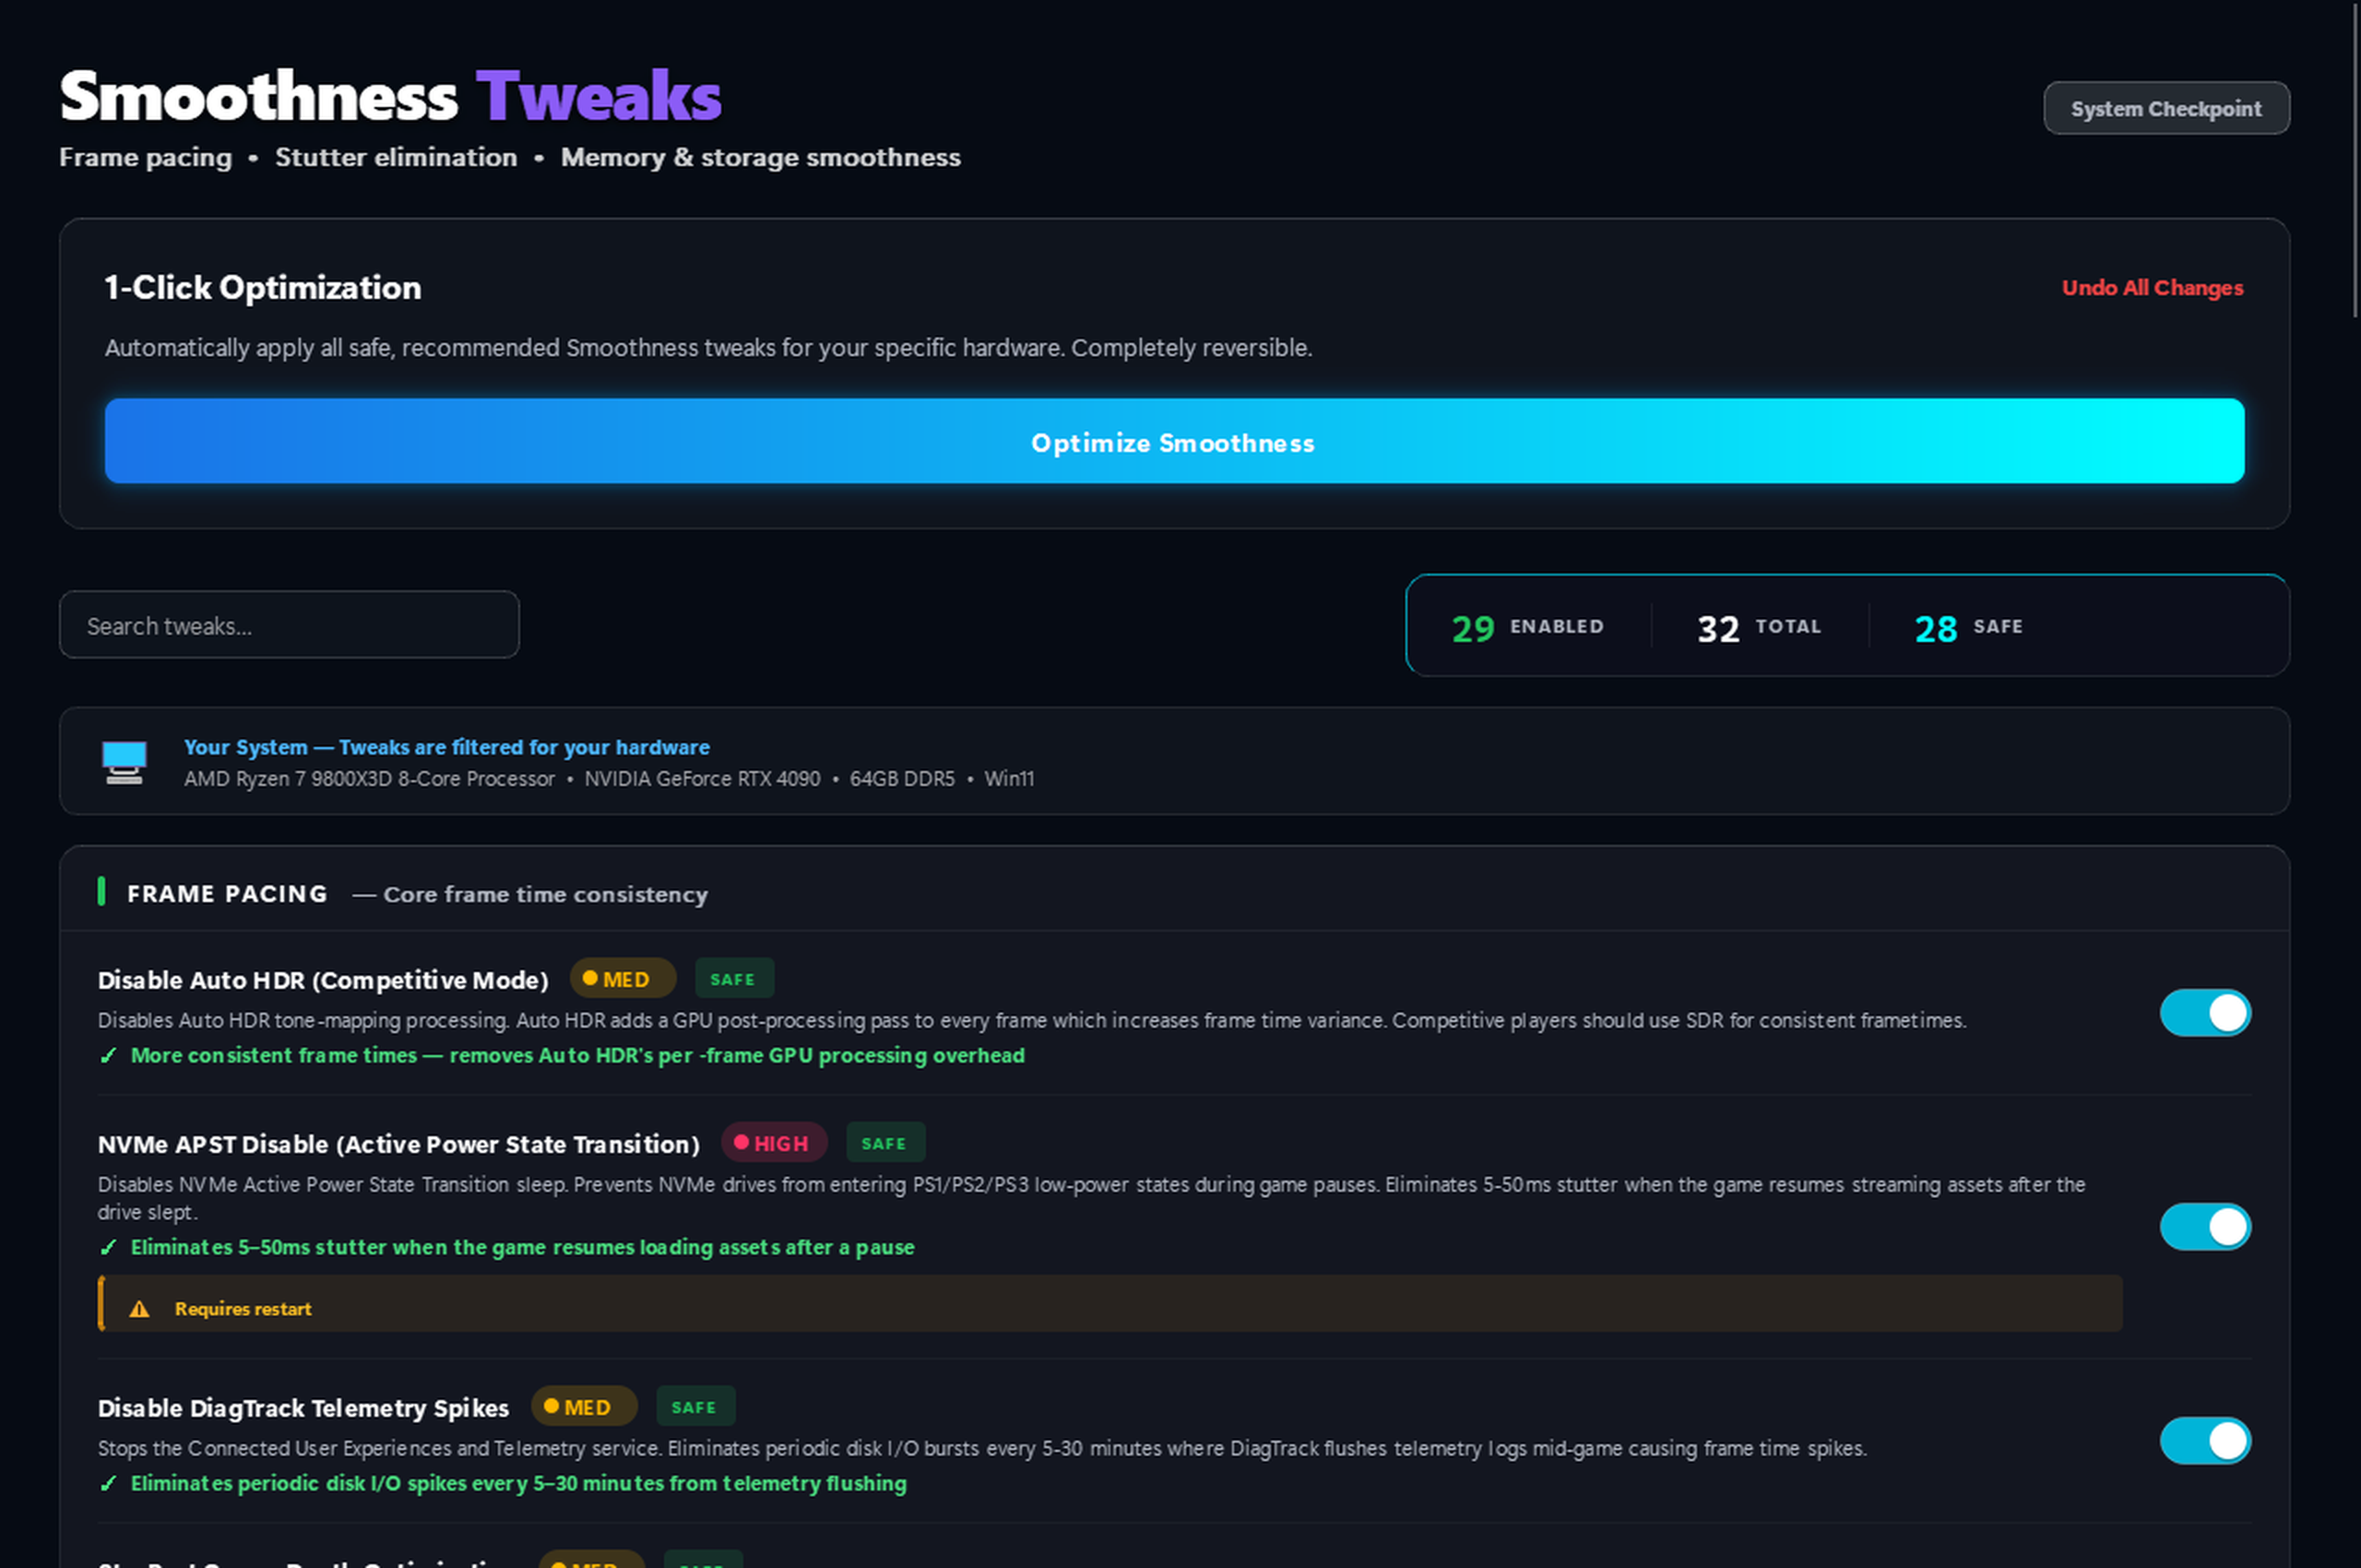
Task: Select Memory & storage smoothness
Action: [x=760, y=157]
